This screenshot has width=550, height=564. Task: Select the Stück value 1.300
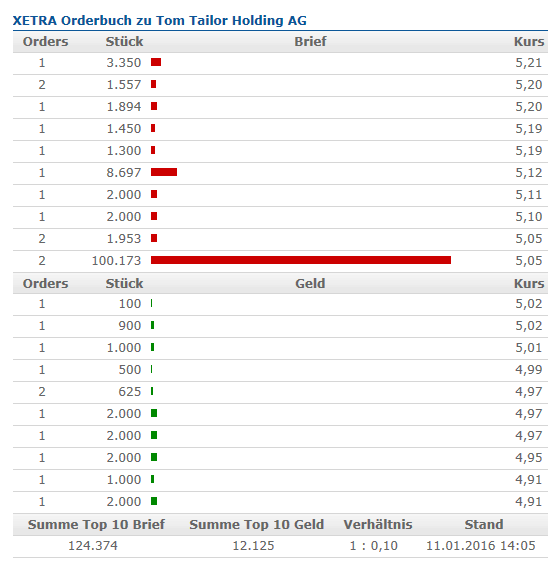(x=124, y=151)
